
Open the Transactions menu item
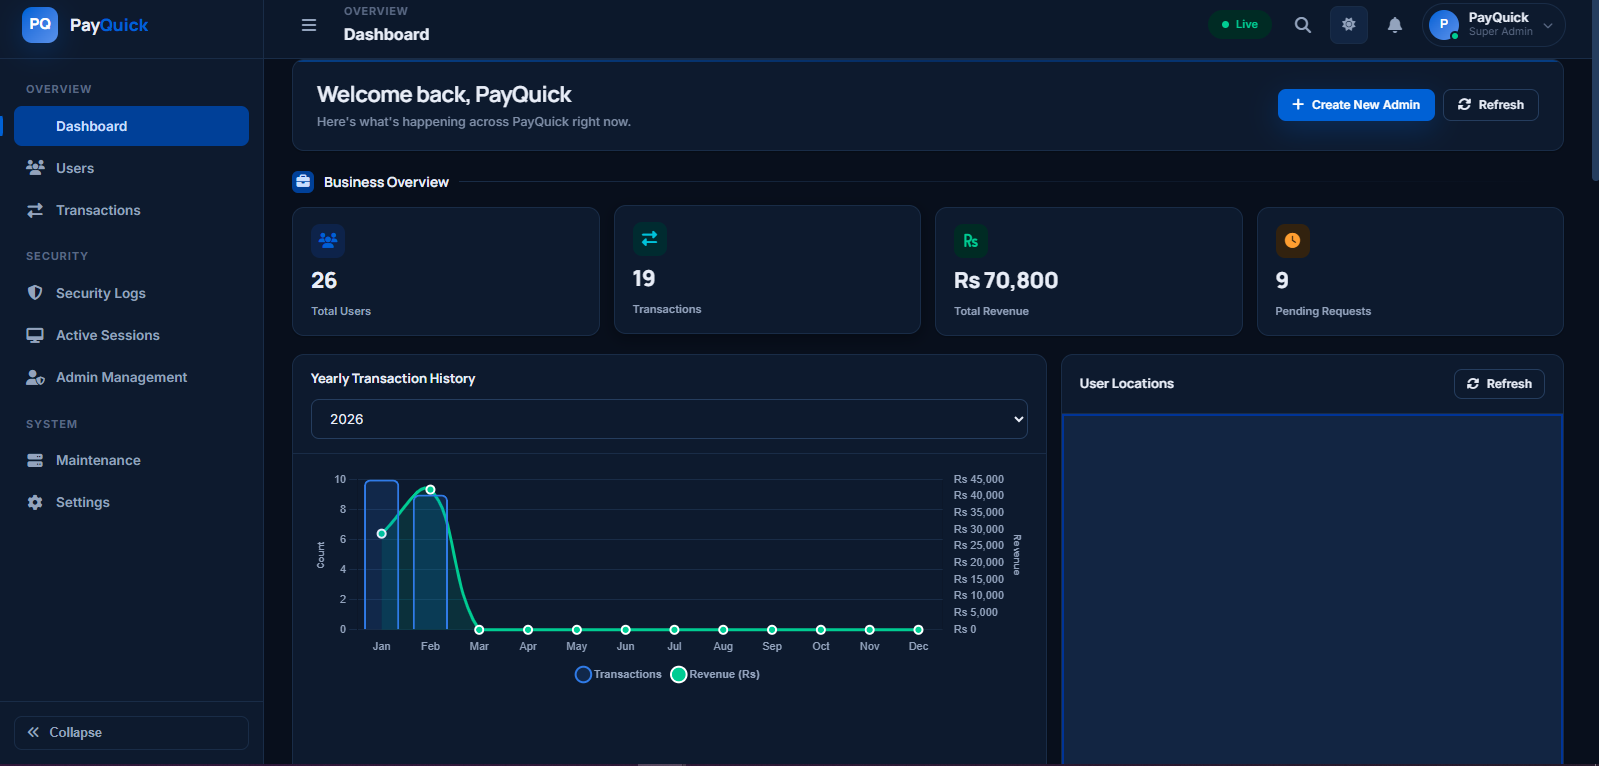tap(131, 210)
